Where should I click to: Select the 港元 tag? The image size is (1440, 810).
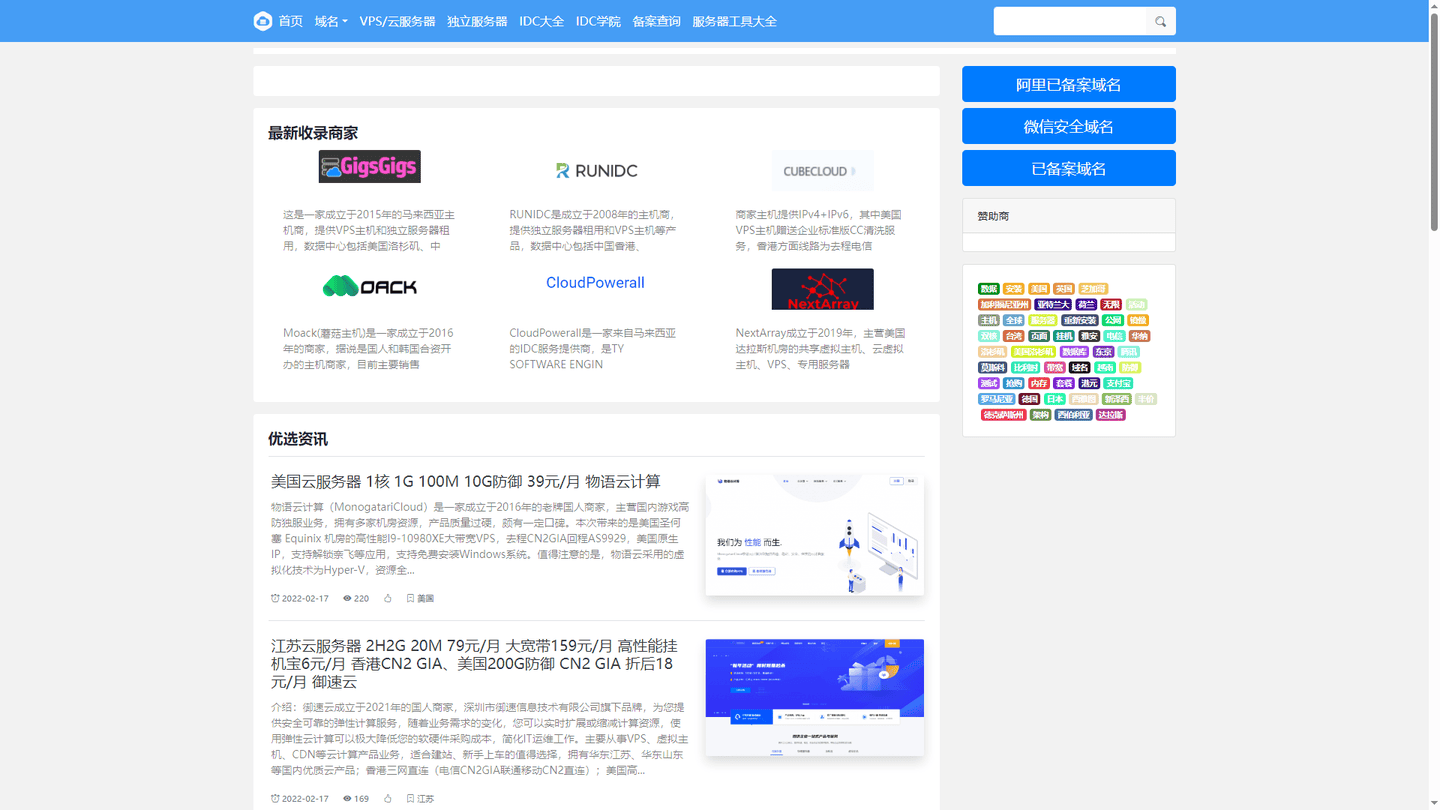[x=1089, y=383]
